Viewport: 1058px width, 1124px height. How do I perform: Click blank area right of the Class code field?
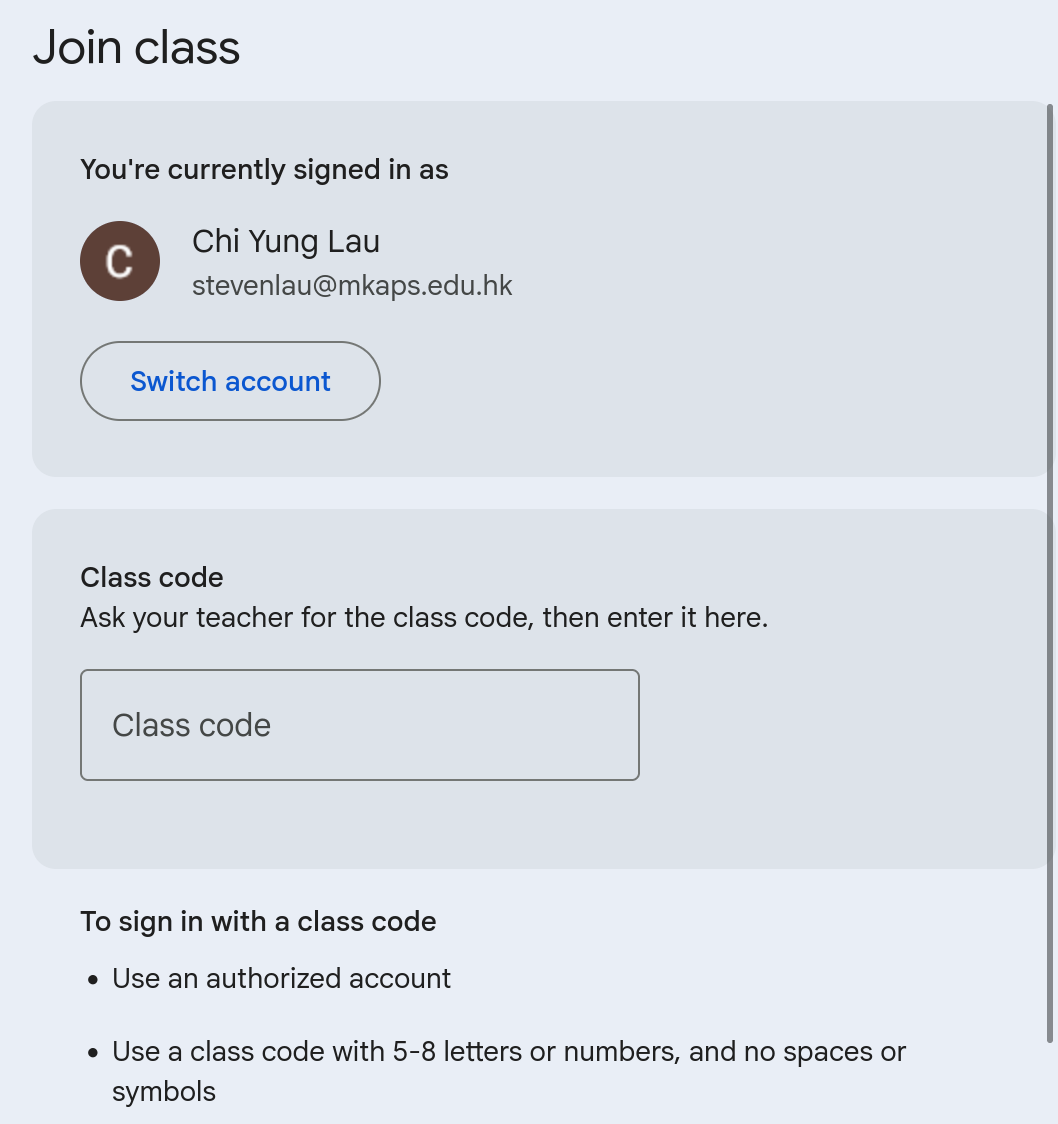click(x=840, y=725)
